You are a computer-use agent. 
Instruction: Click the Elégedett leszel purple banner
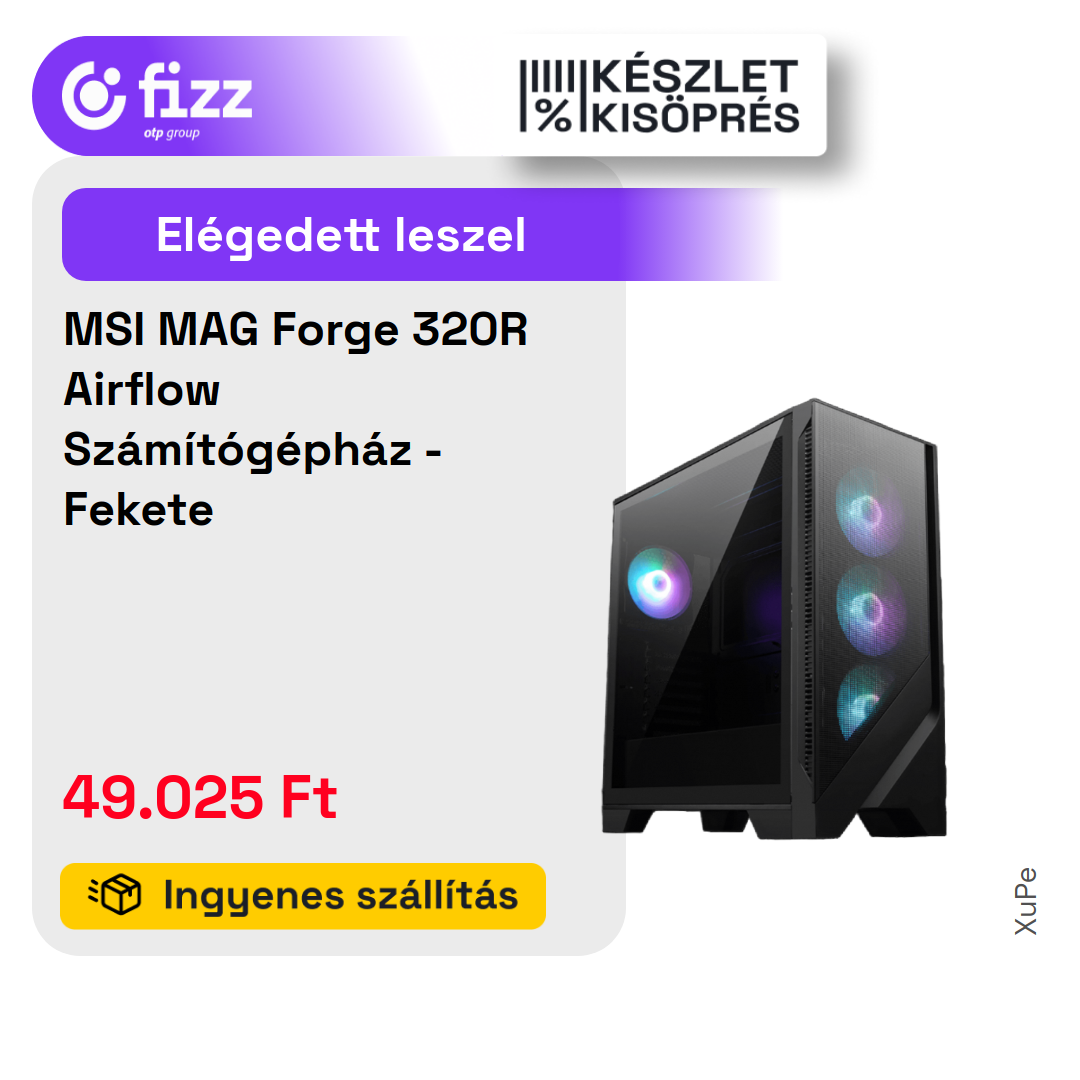point(422,234)
